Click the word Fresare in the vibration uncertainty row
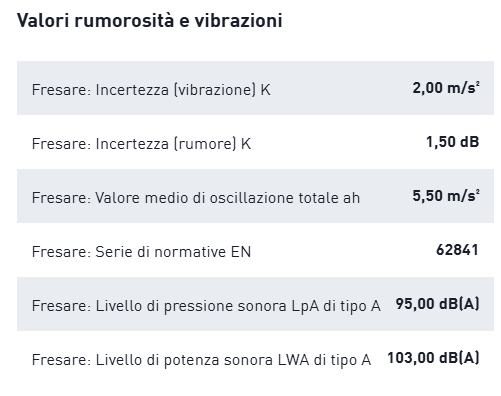This screenshot has width=501, height=396. [61, 90]
